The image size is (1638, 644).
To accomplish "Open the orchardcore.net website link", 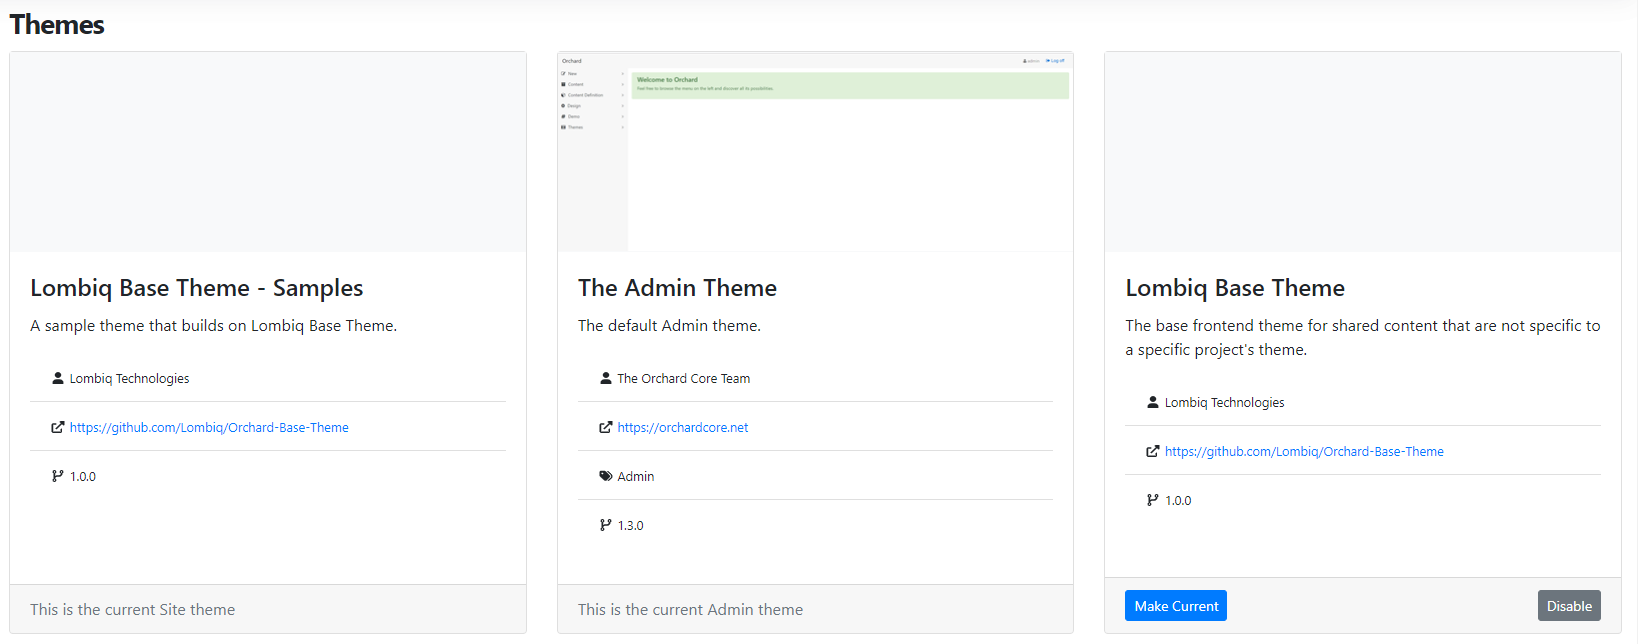I will click(682, 427).
